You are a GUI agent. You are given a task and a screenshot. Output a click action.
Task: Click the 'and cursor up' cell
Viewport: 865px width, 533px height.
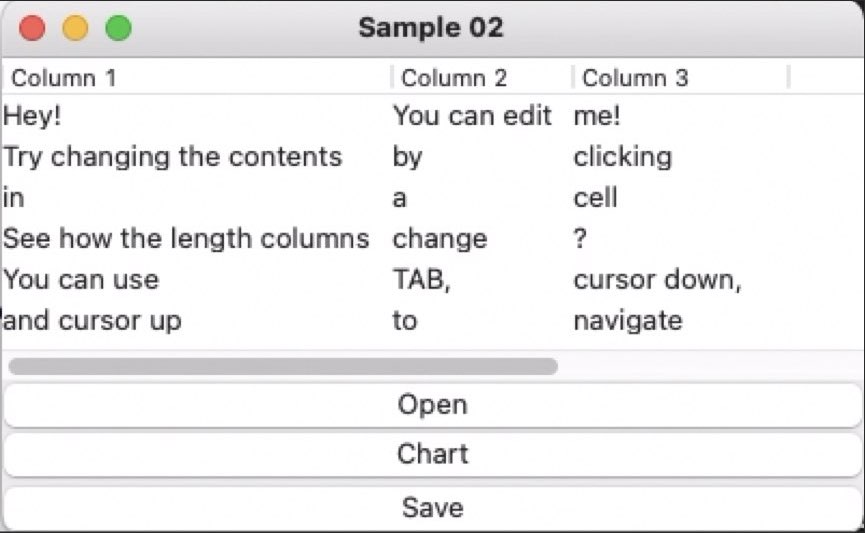(196, 321)
